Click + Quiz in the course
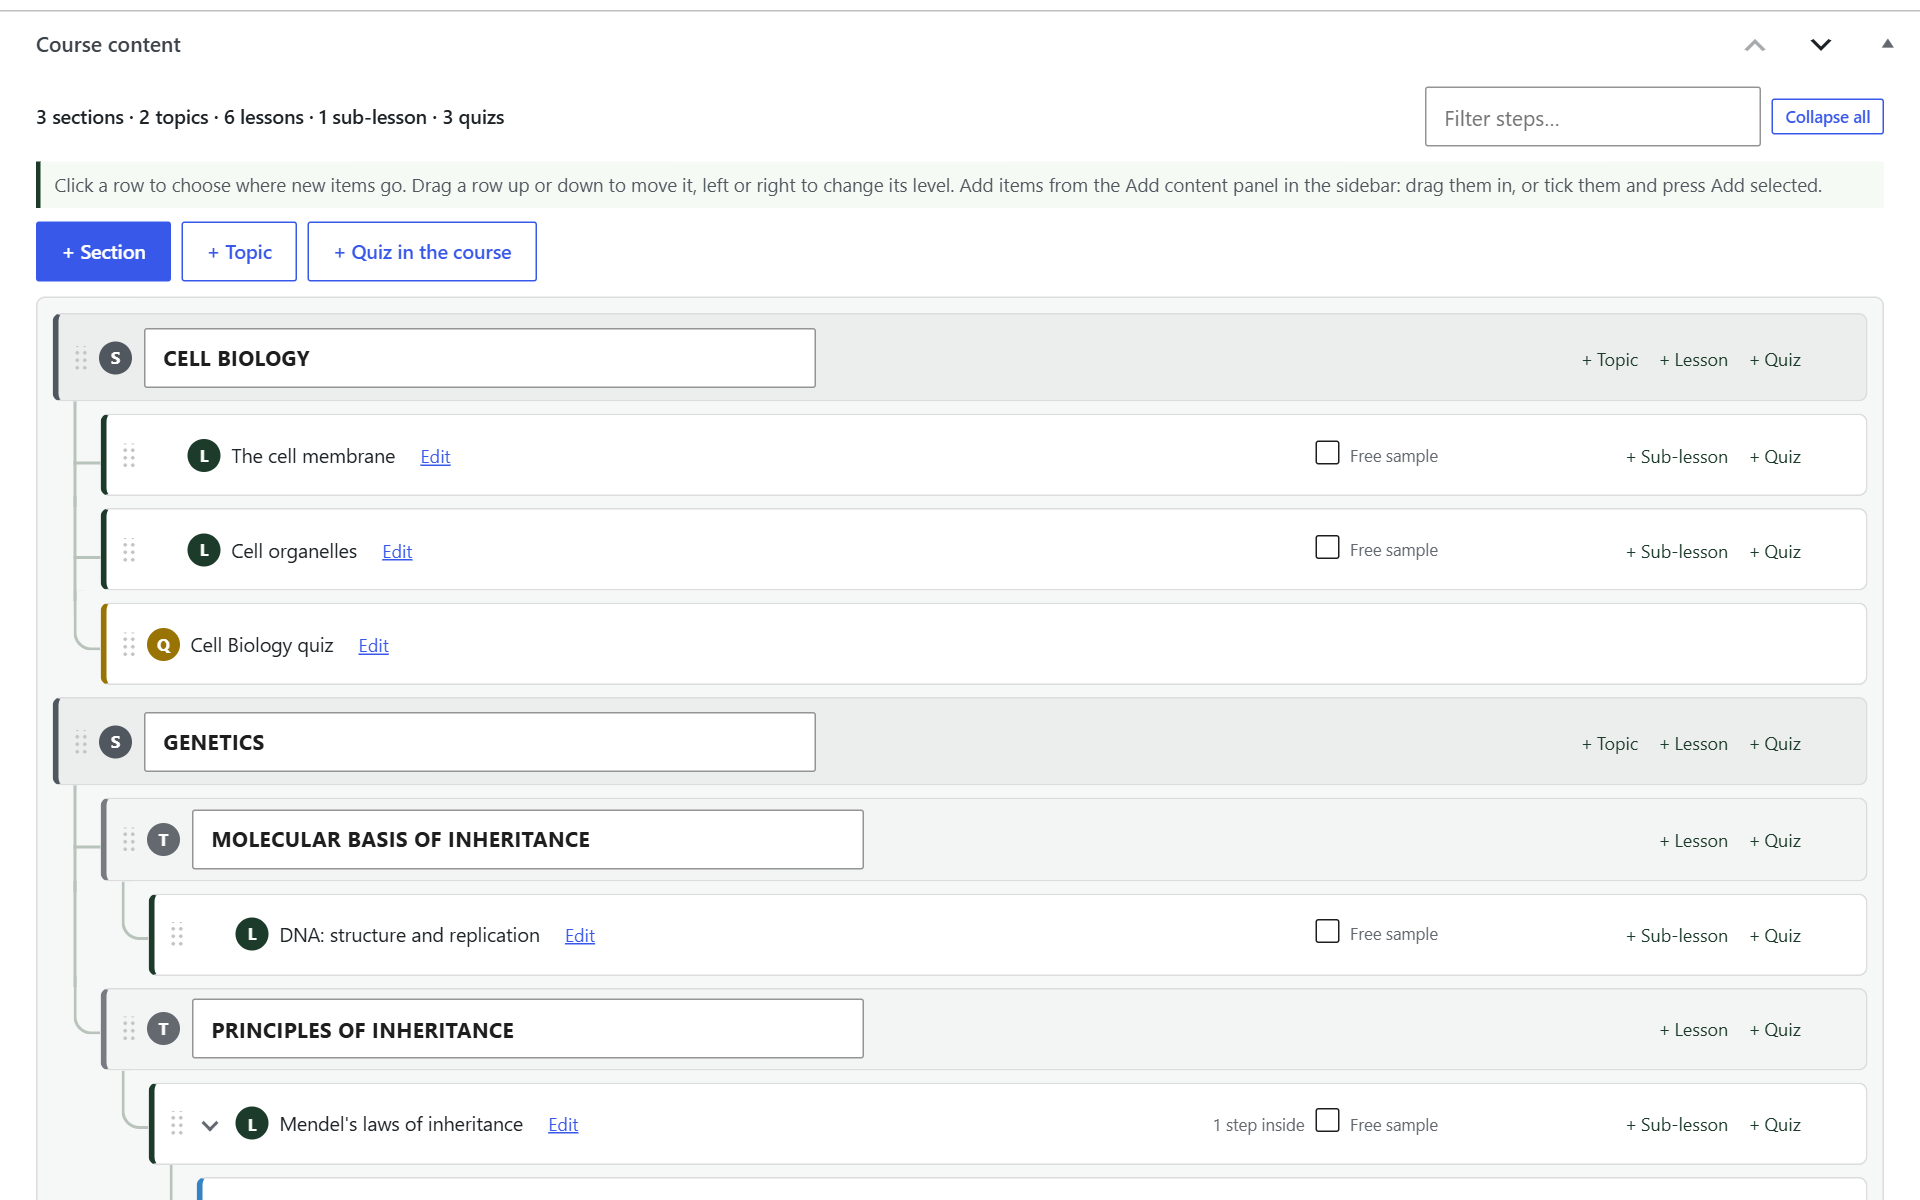The width and height of the screenshot is (1920, 1200). coord(422,252)
